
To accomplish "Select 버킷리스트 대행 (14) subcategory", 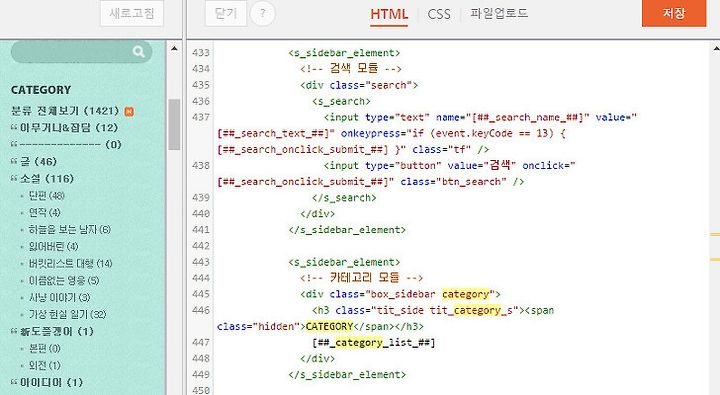I will [x=70, y=264].
